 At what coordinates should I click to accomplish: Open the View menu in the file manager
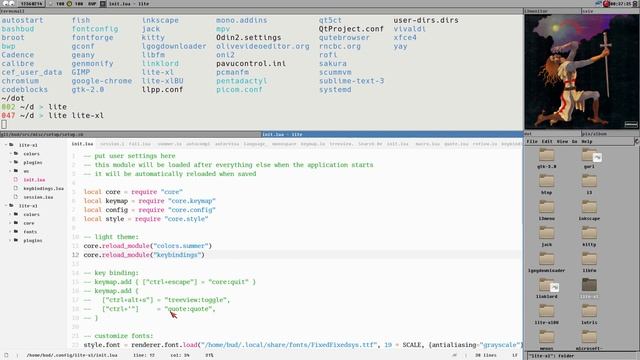click(x=562, y=141)
